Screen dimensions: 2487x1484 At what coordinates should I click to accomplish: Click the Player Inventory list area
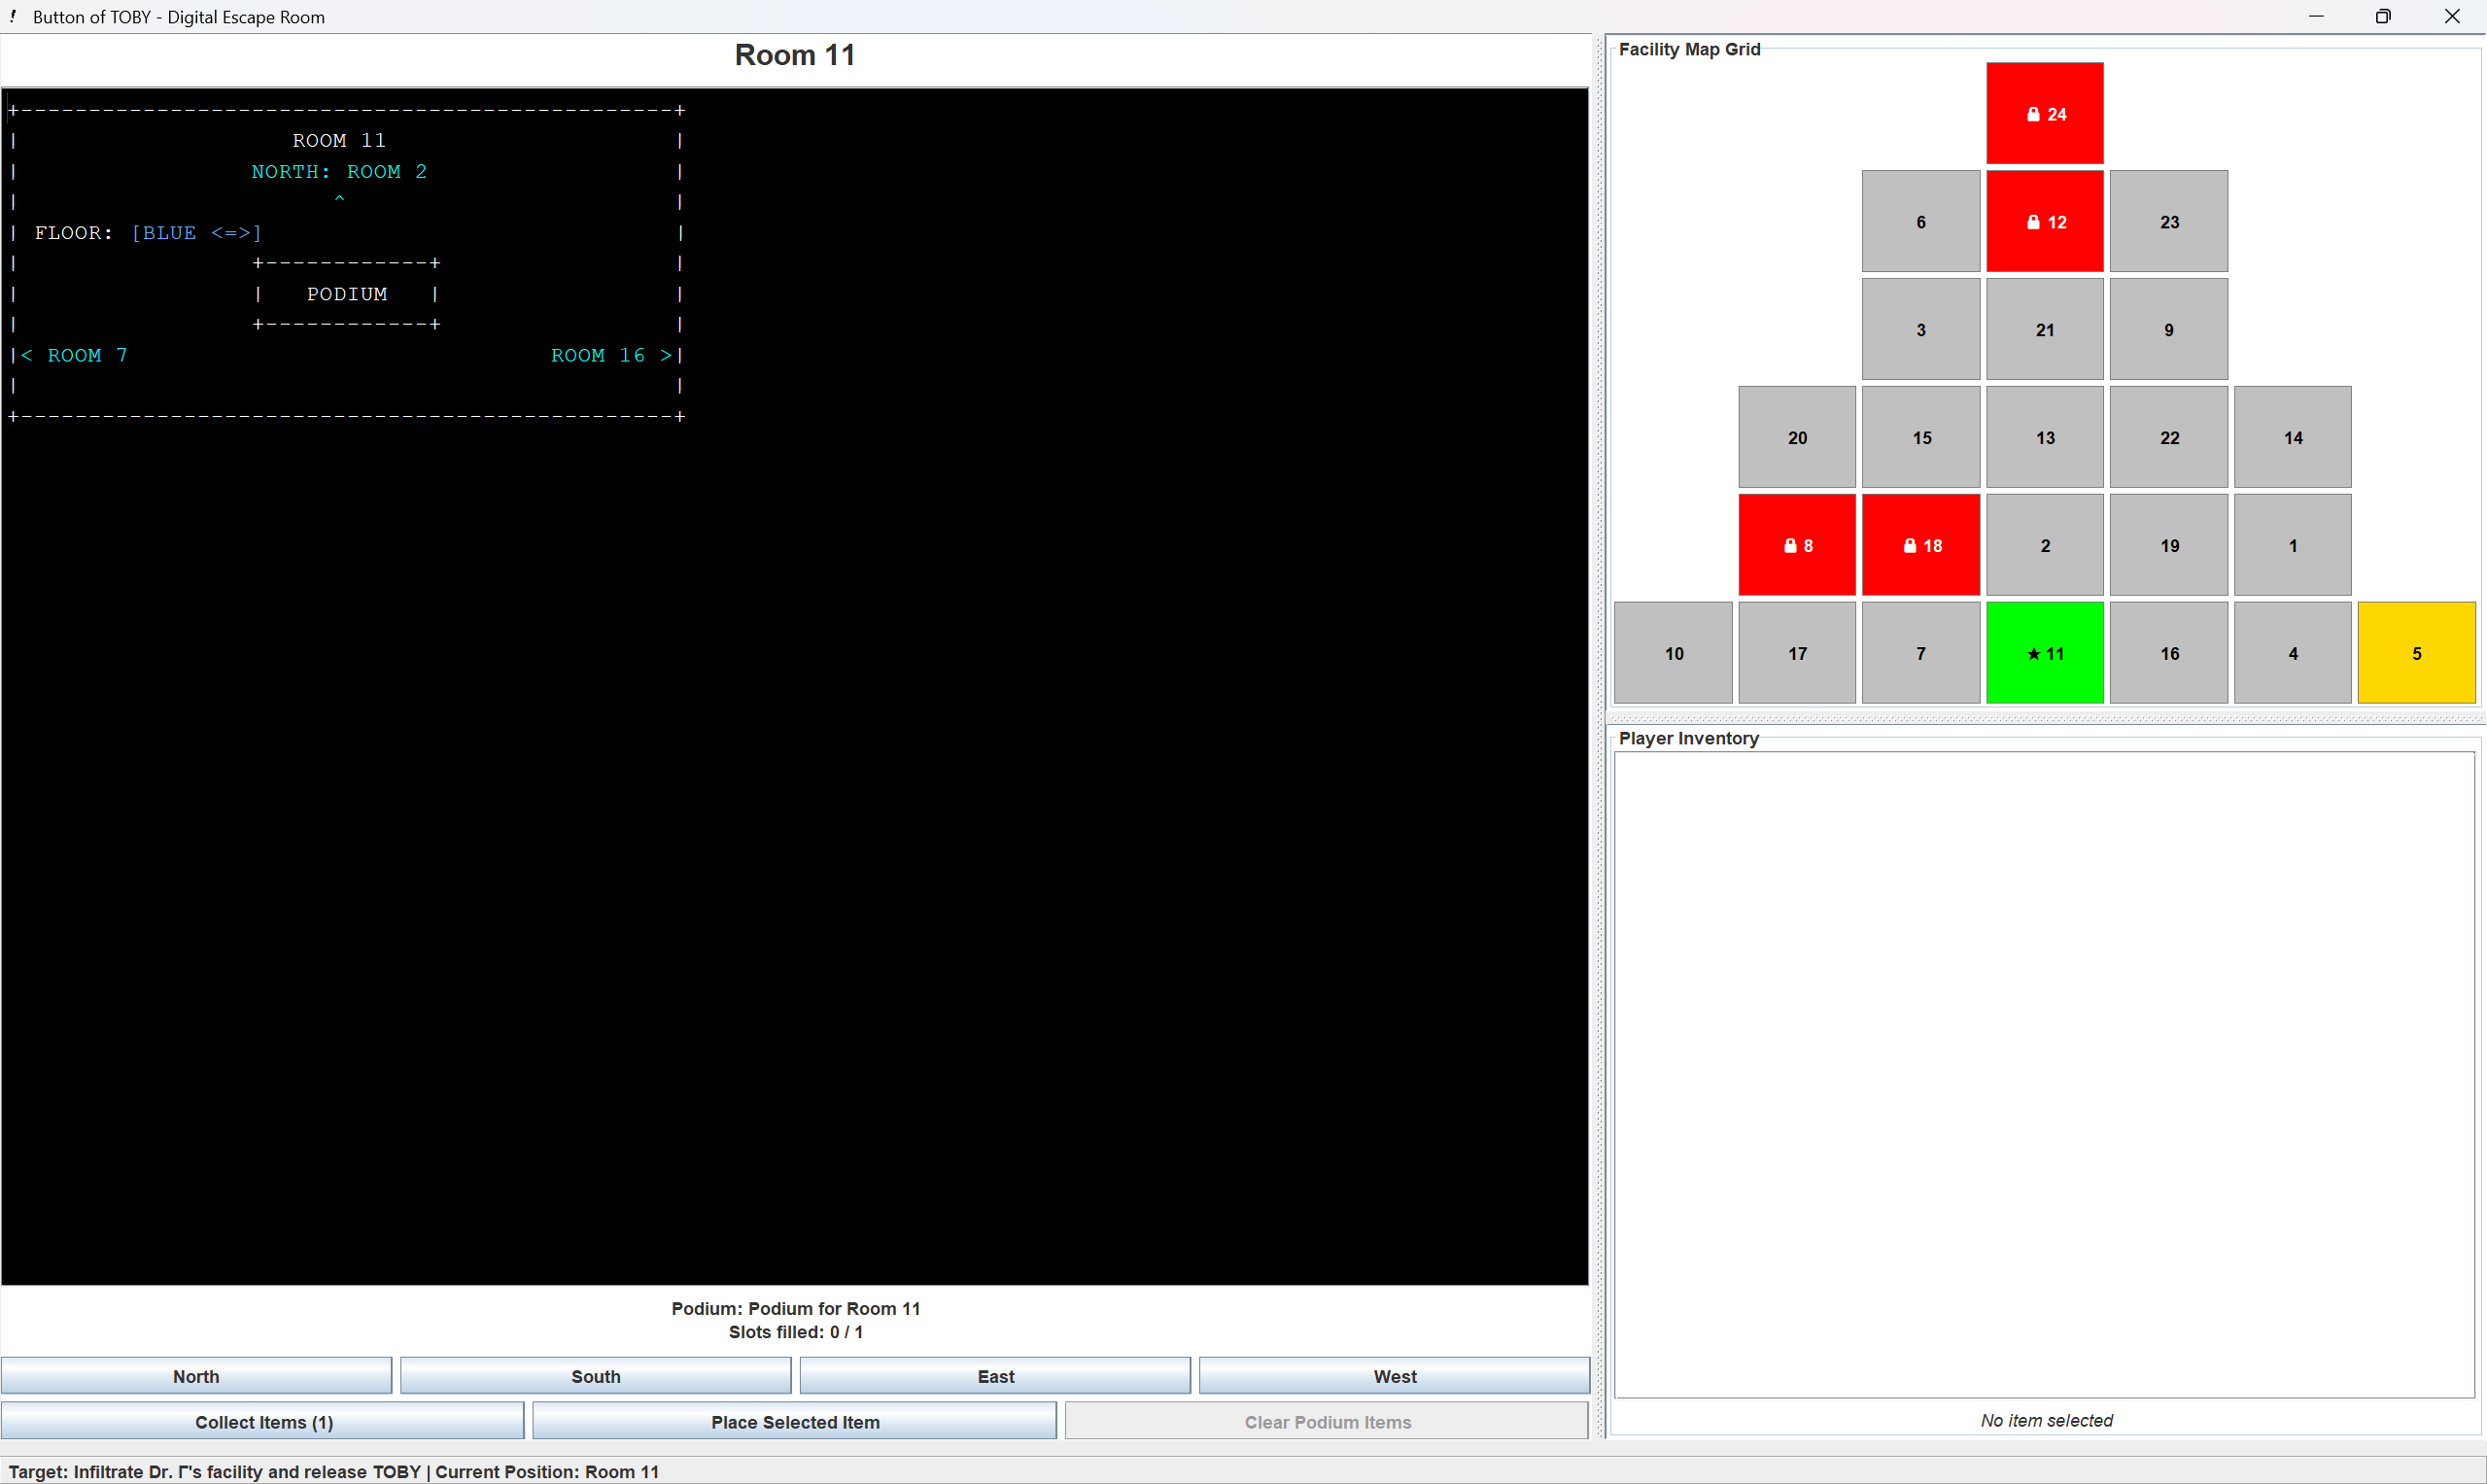click(x=2044, y=1075)
